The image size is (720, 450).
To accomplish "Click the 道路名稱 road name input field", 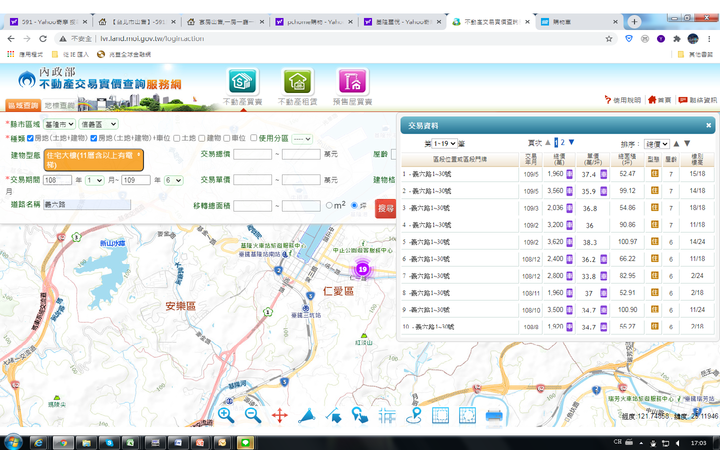I will click(x=86, y=205).
